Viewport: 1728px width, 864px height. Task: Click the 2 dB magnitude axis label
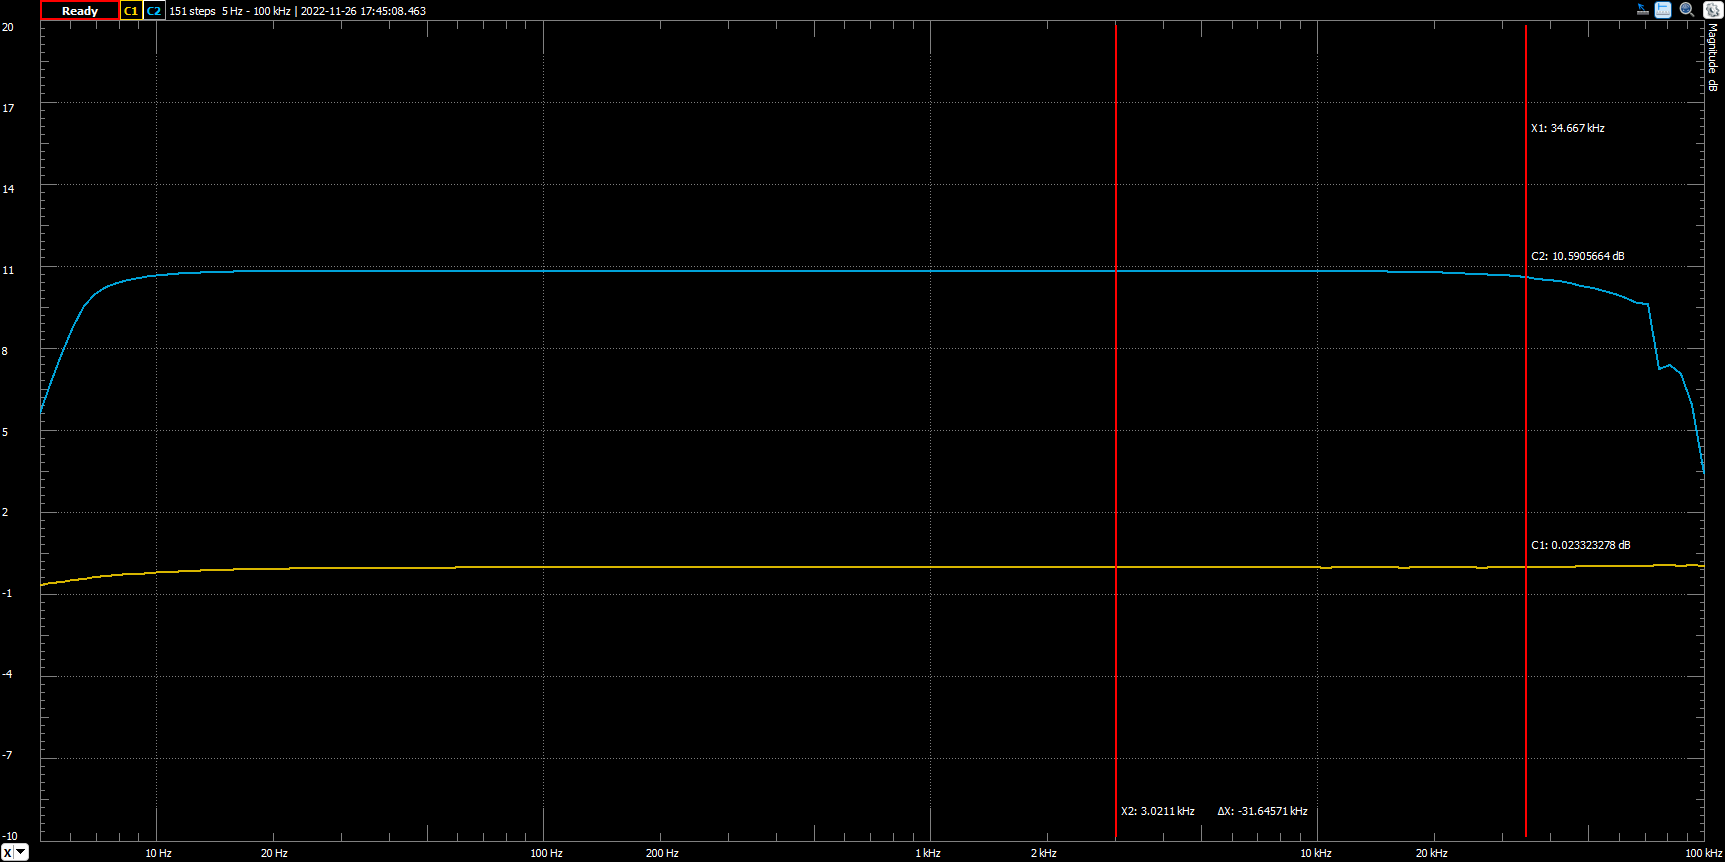5,512
